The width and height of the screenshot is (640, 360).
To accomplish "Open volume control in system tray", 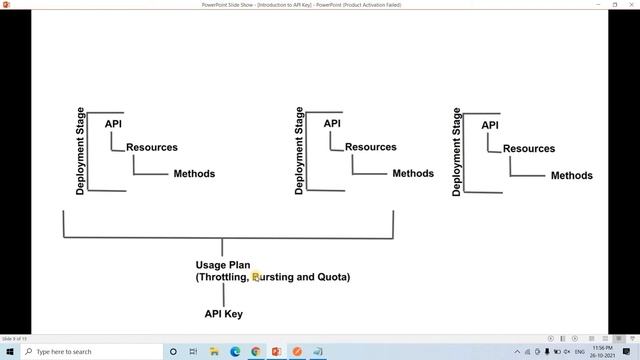I will [567, 351].
